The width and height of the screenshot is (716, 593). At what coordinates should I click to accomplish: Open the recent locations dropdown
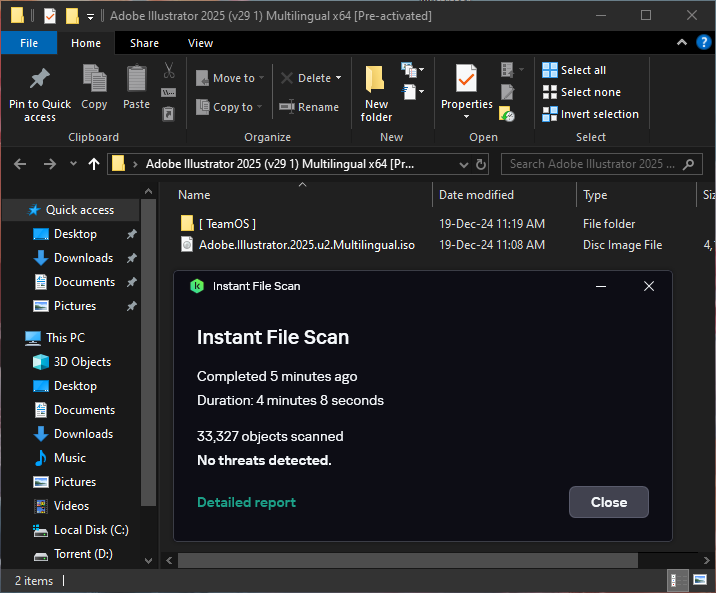pos(73,163)
